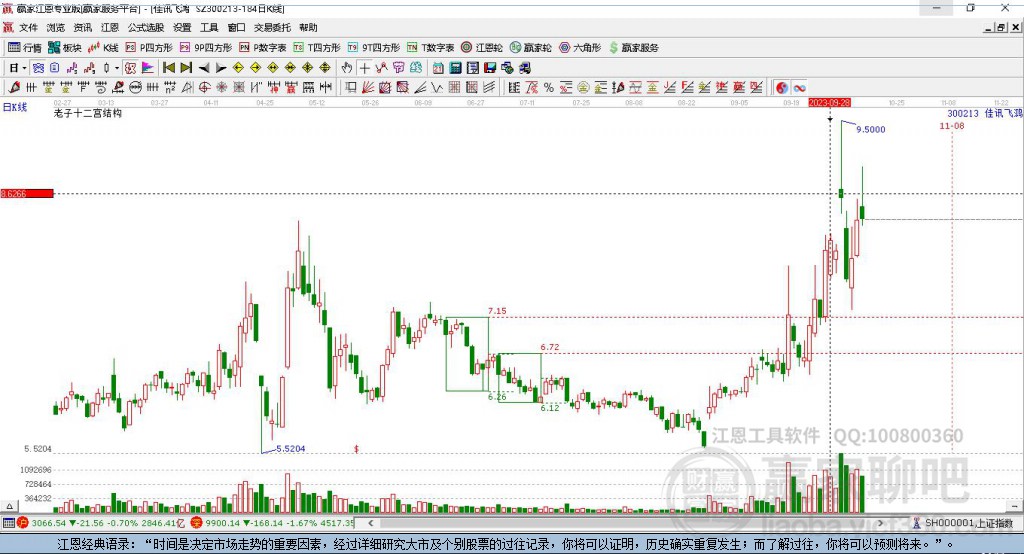
Task: Click the red 8.6266 price label
Action: point(26,193)
